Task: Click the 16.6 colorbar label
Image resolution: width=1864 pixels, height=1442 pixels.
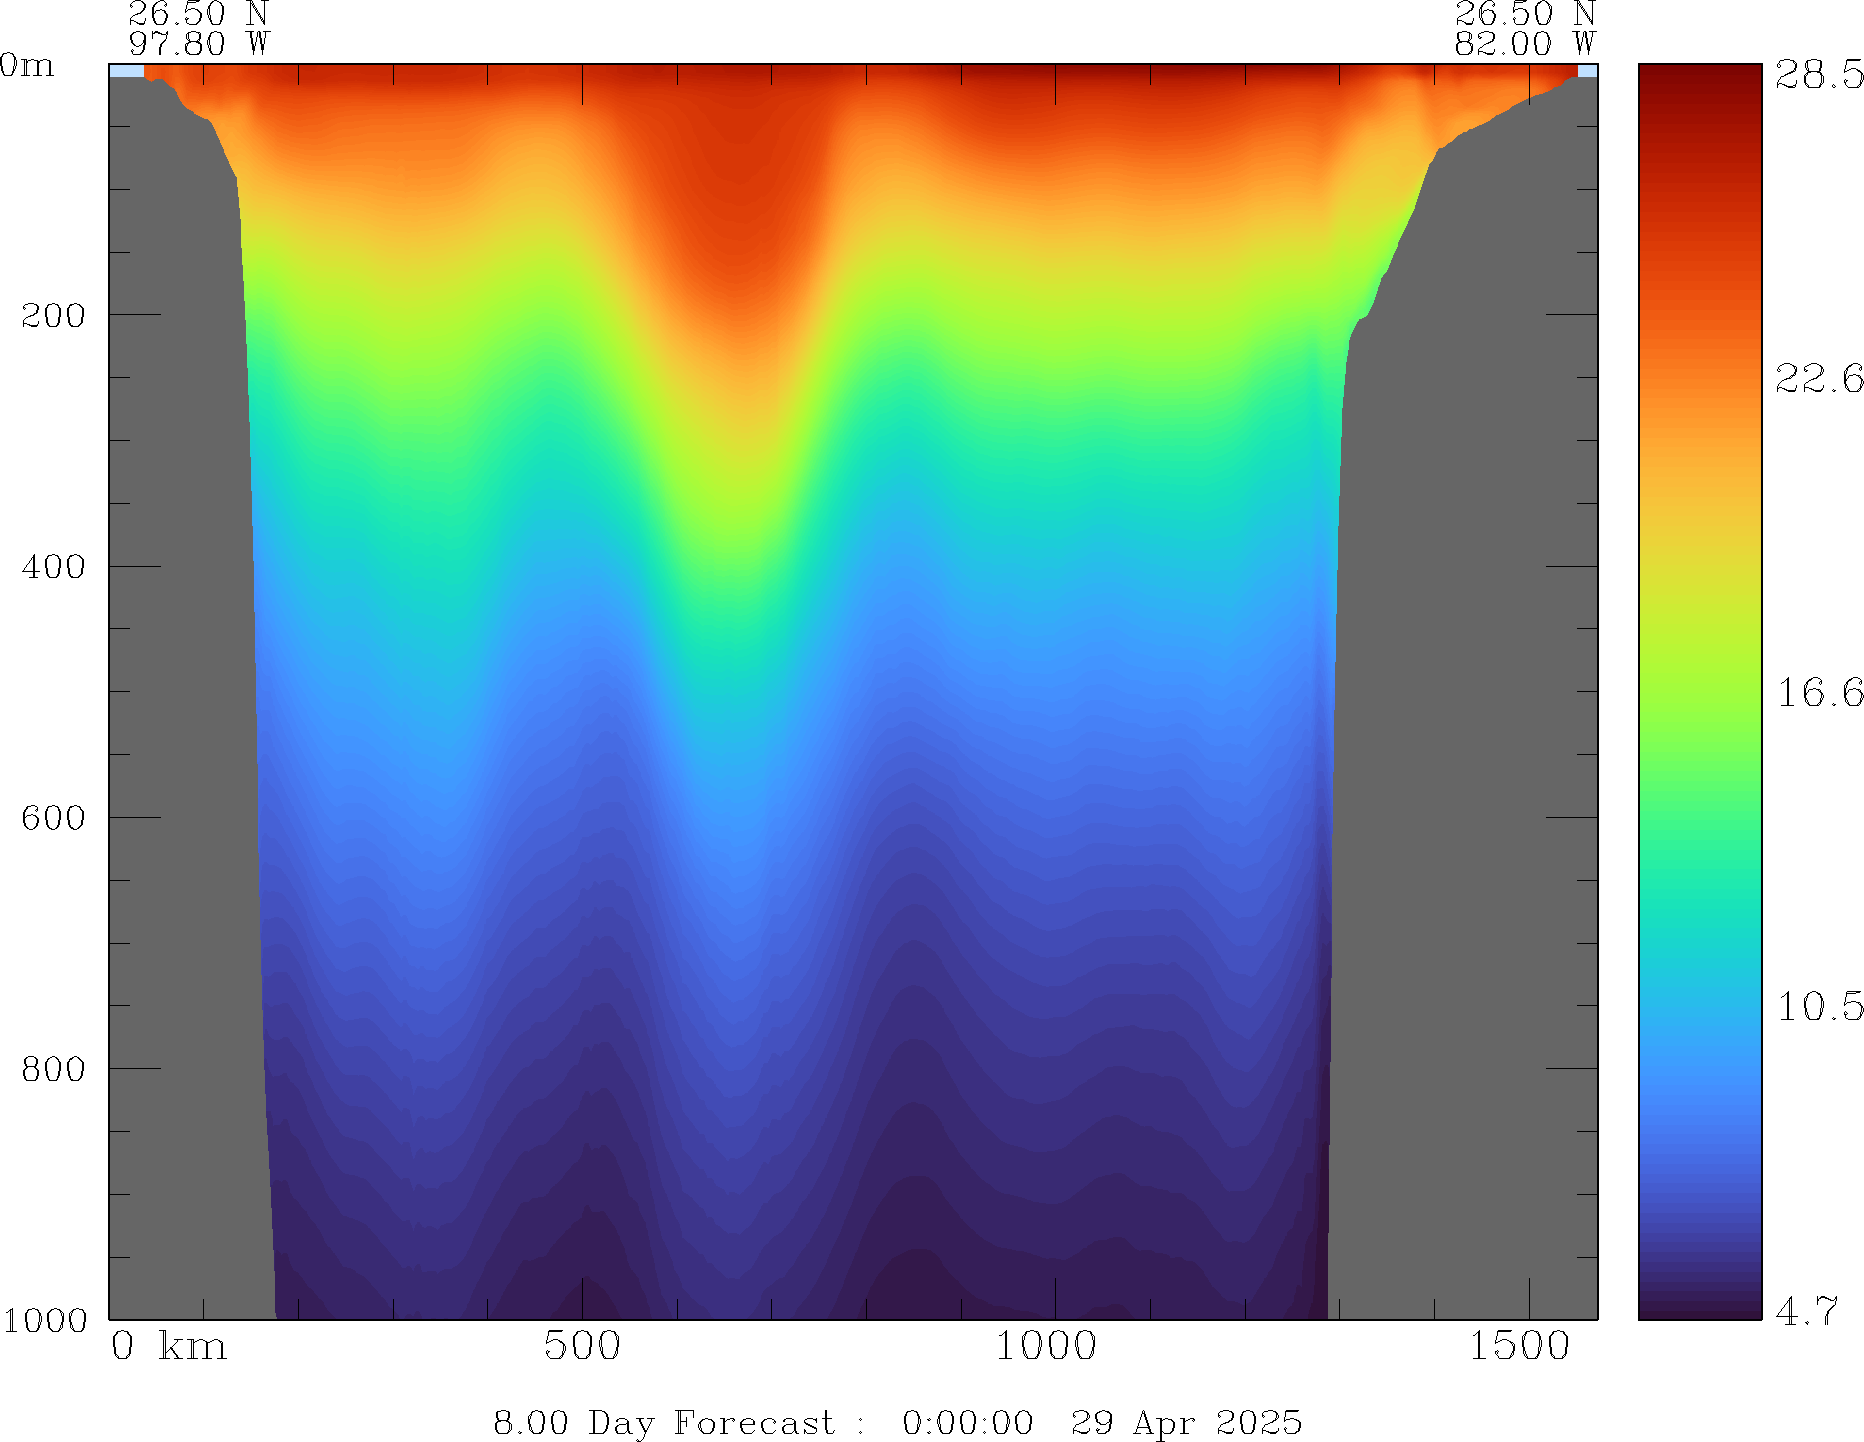Action: tap(1818, 692)
